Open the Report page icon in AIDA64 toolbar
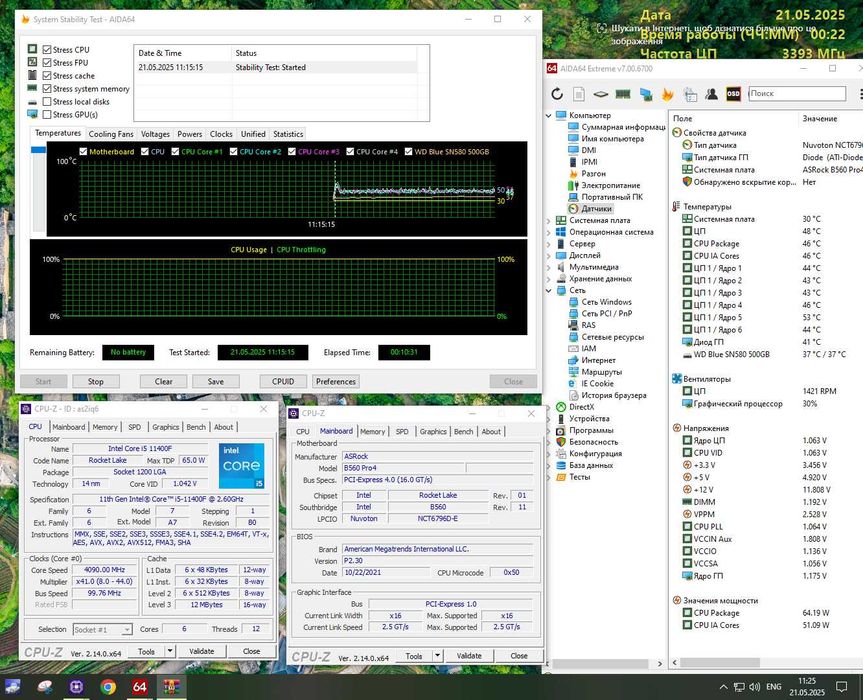Screen dimensions: 863x700 579,94
